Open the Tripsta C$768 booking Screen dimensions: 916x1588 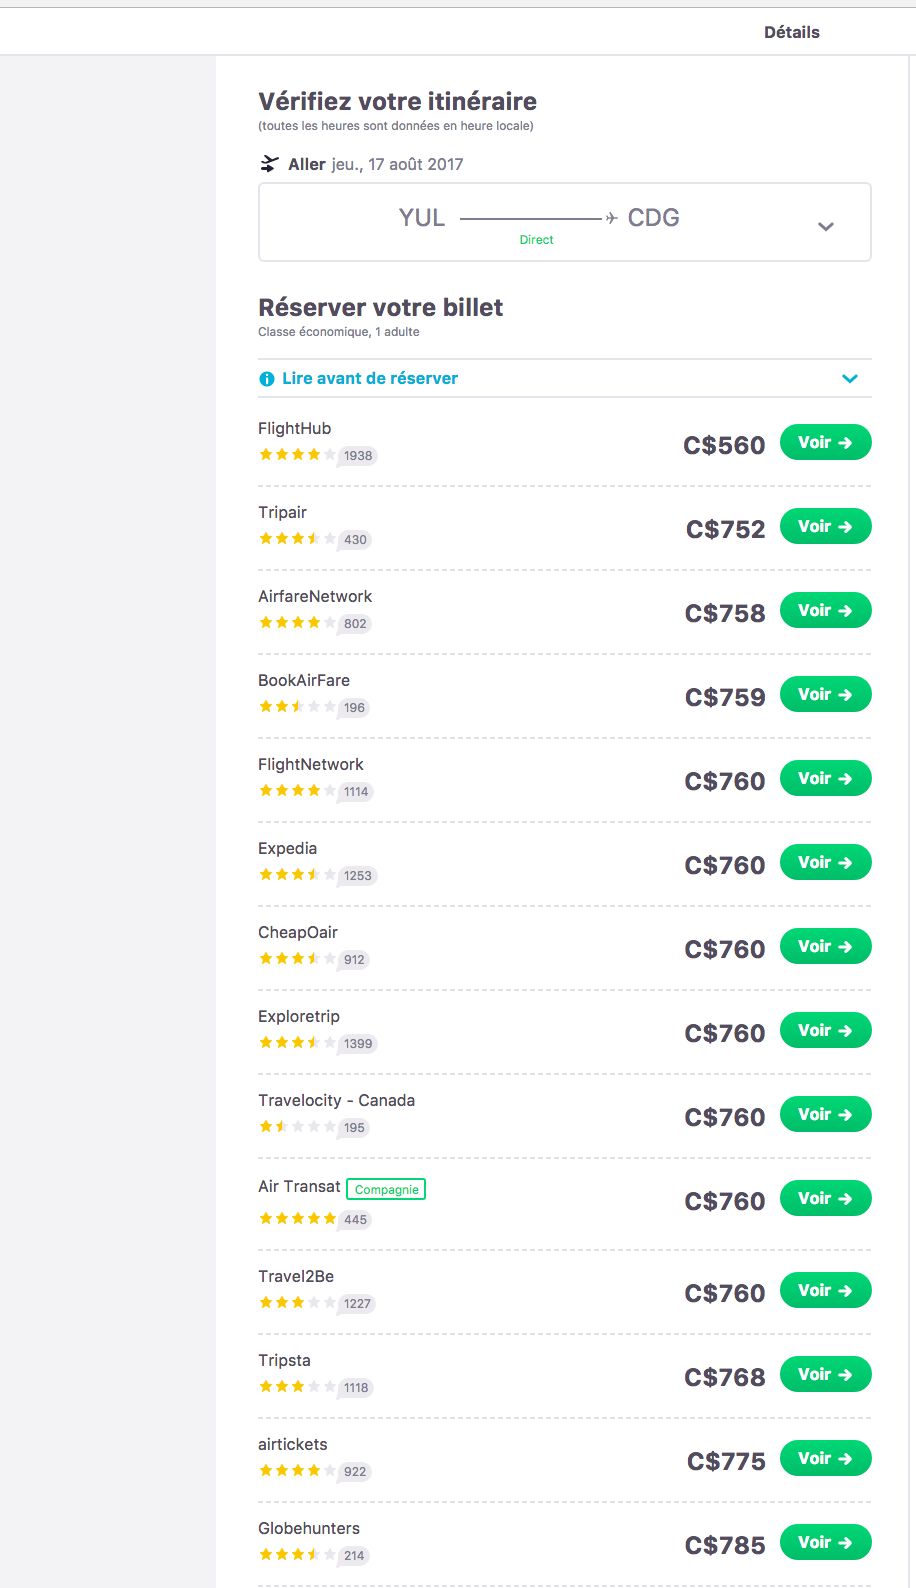(825, 1375)
